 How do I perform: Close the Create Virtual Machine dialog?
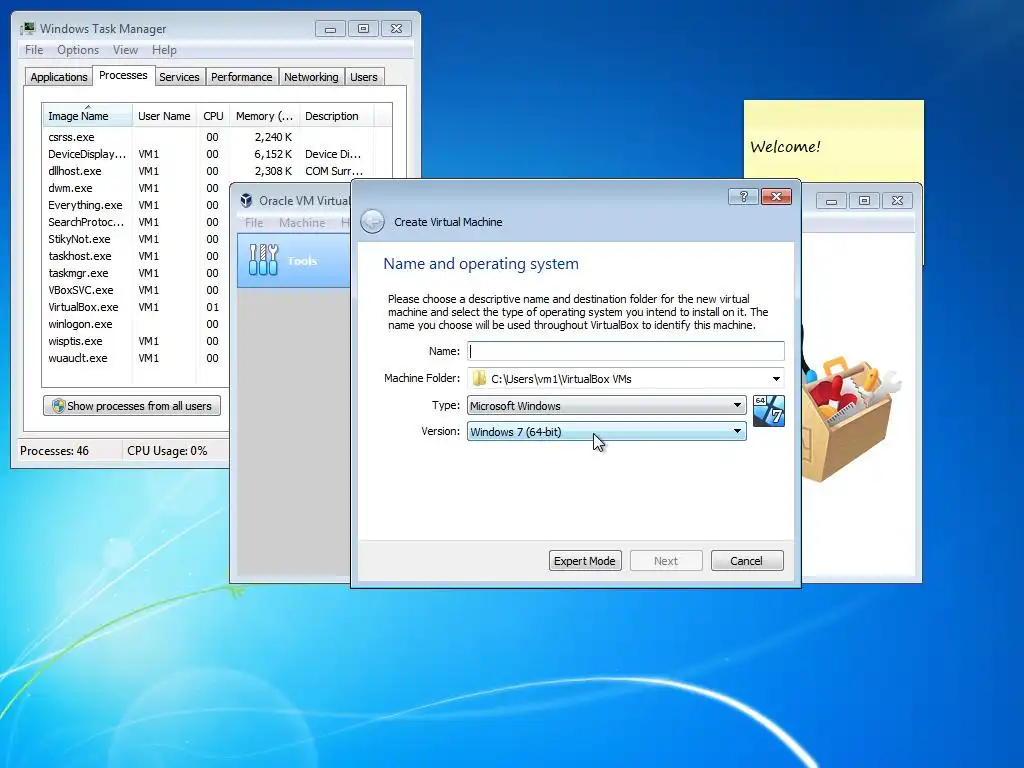[x=776, y=197]
